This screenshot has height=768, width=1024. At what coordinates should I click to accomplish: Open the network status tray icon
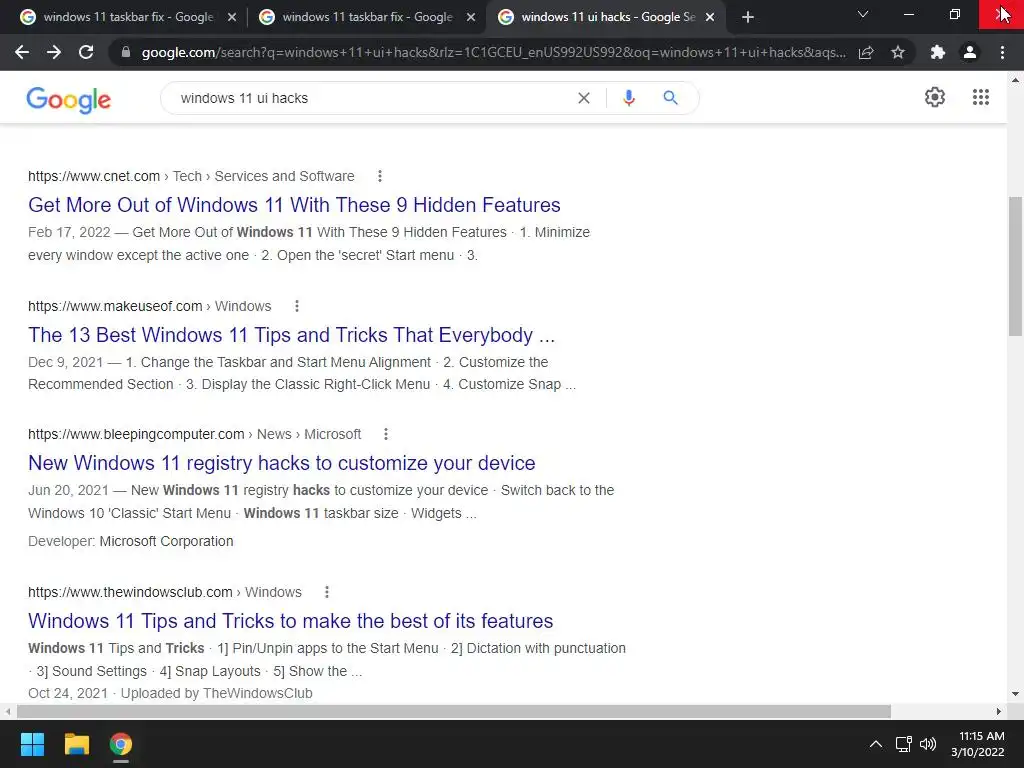pos(904,744)
